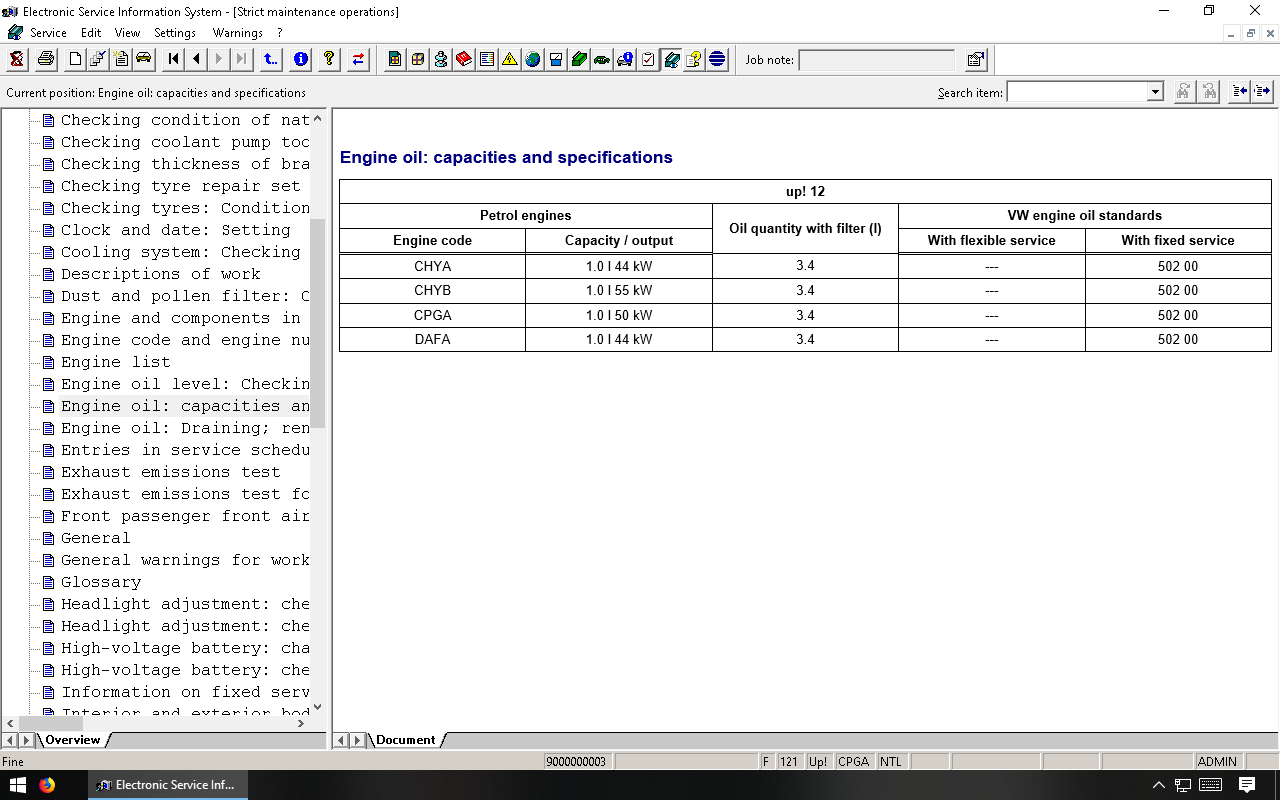Click the globe icon in the toolbar
The width and height of the screenshot is (1280, 800).
(x=533, y=60)
